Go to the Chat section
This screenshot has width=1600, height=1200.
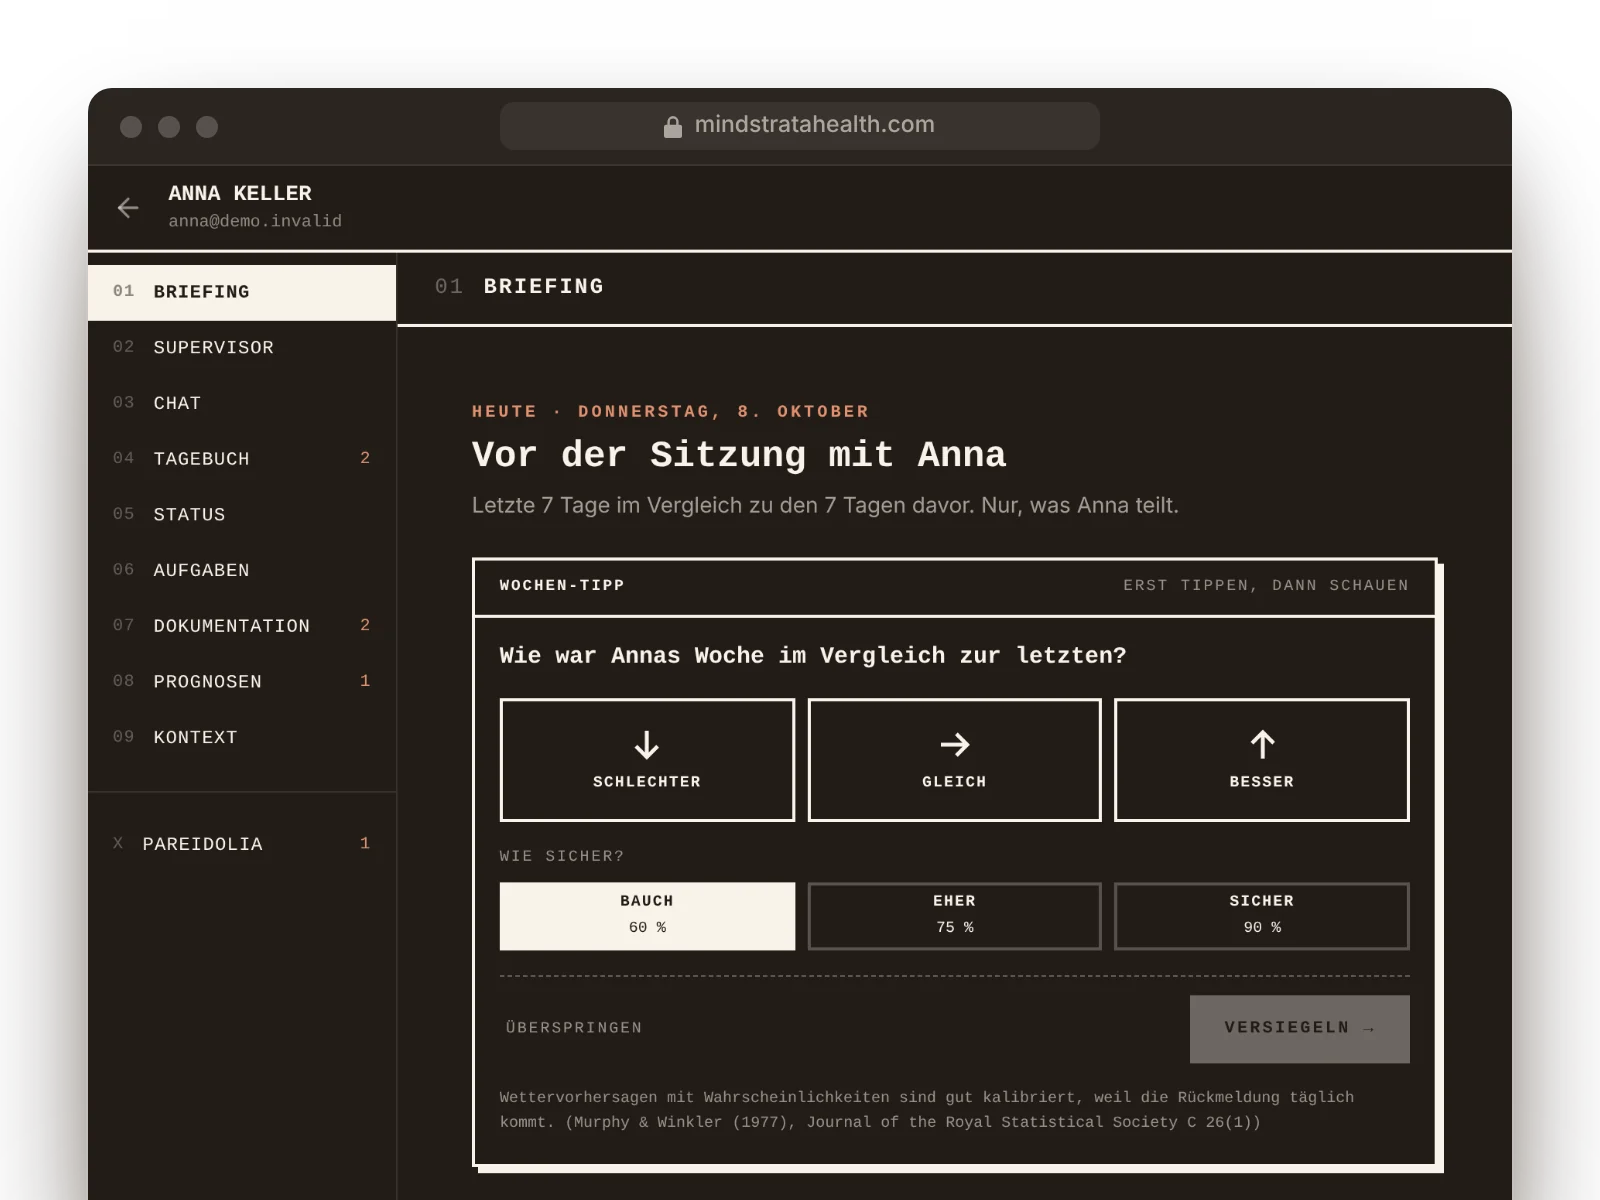(x=242, y=403)
